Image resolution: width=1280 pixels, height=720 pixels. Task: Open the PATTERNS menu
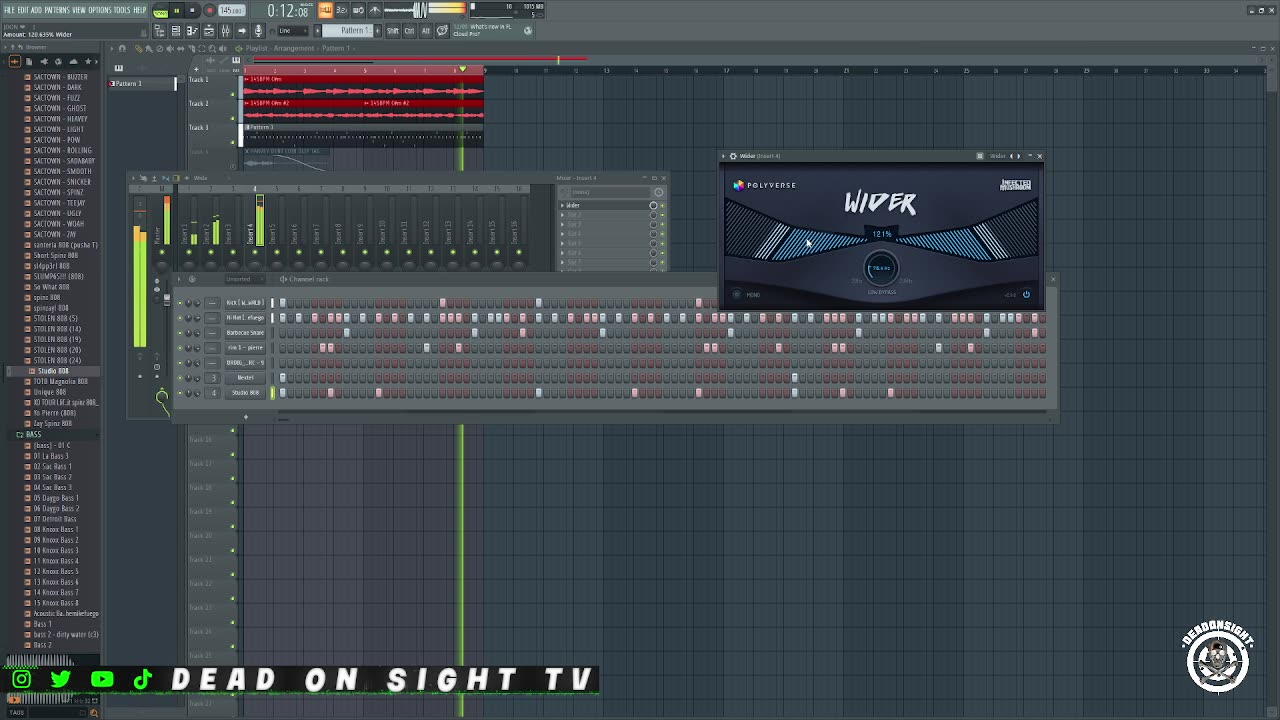click(56, 10)
